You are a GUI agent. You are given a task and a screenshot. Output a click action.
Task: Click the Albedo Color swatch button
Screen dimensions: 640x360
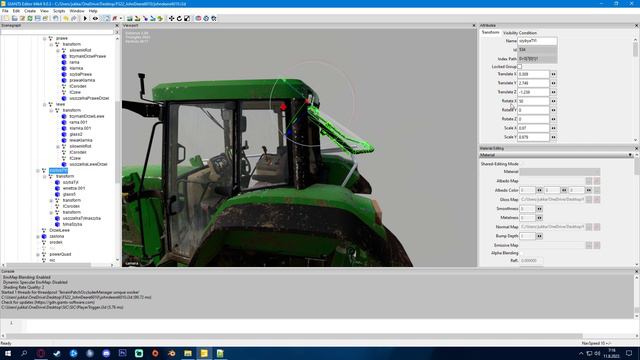[597, 190]
